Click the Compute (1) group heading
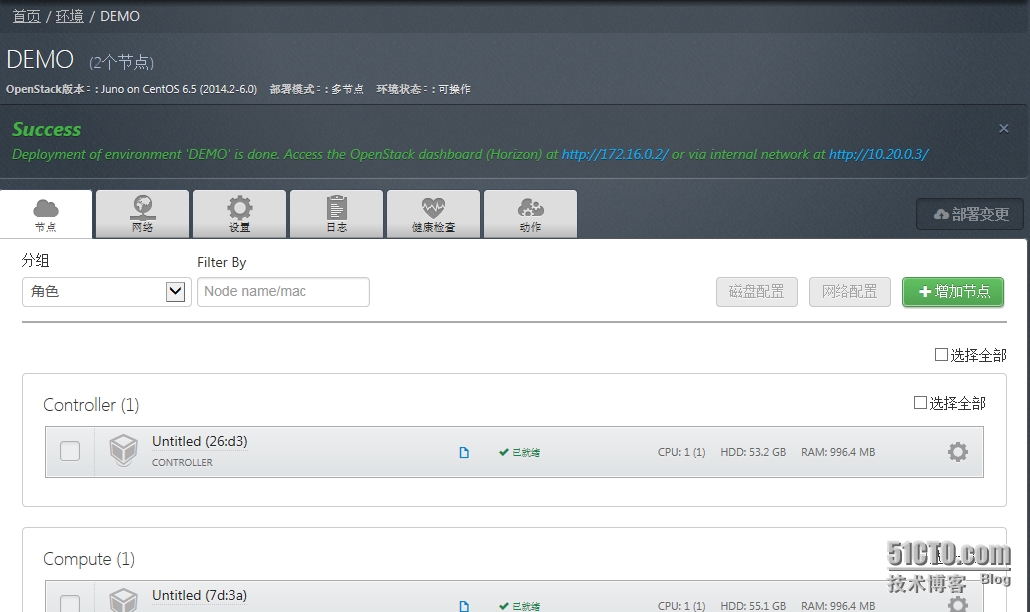The height and width of the screenshot is (612, 1030). [x=89, y=559]
